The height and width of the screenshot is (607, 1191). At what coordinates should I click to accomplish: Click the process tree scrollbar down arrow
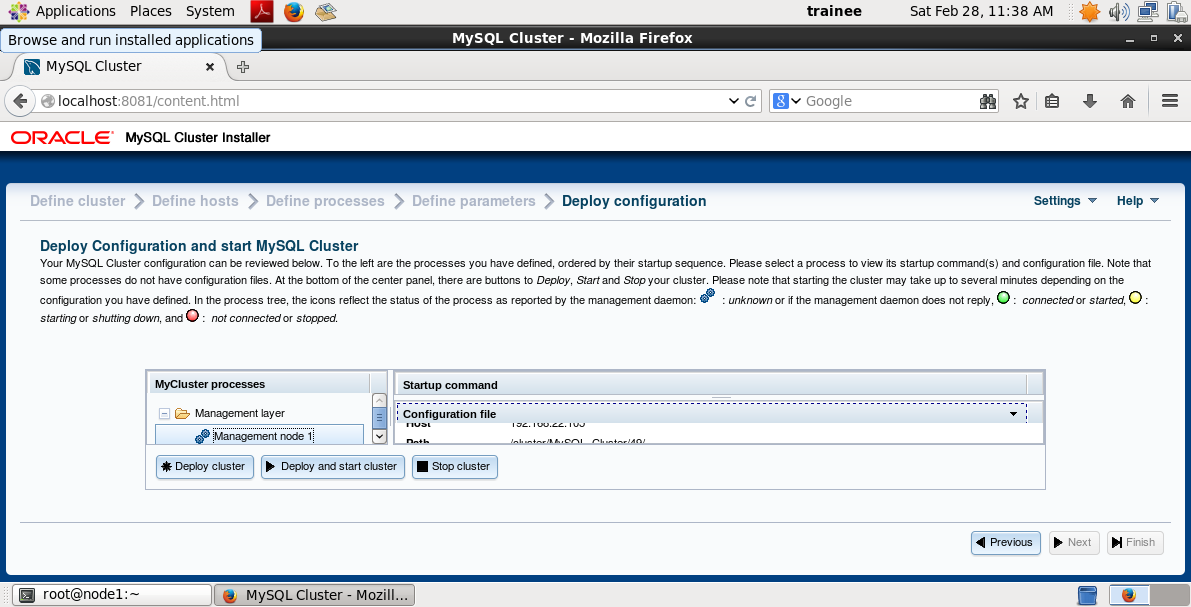click(x=379, y=437)
